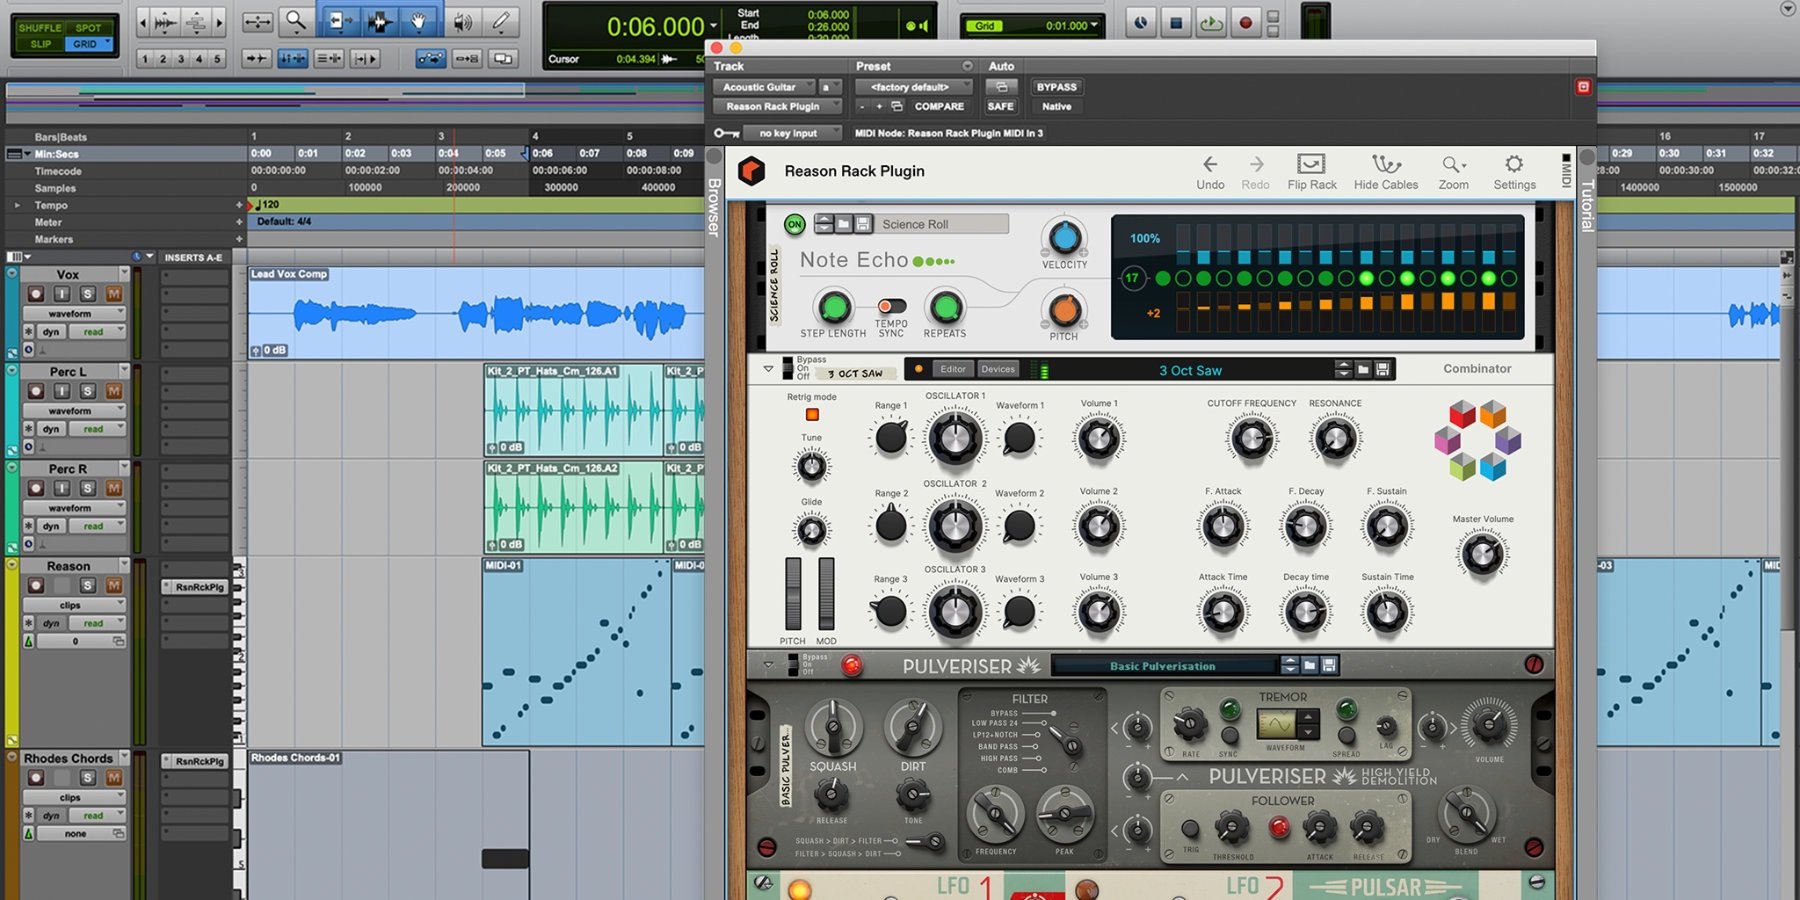Screen dimensions: 1800x900
Task: Expand the Tempo ruler row
Action: (16, 205)
